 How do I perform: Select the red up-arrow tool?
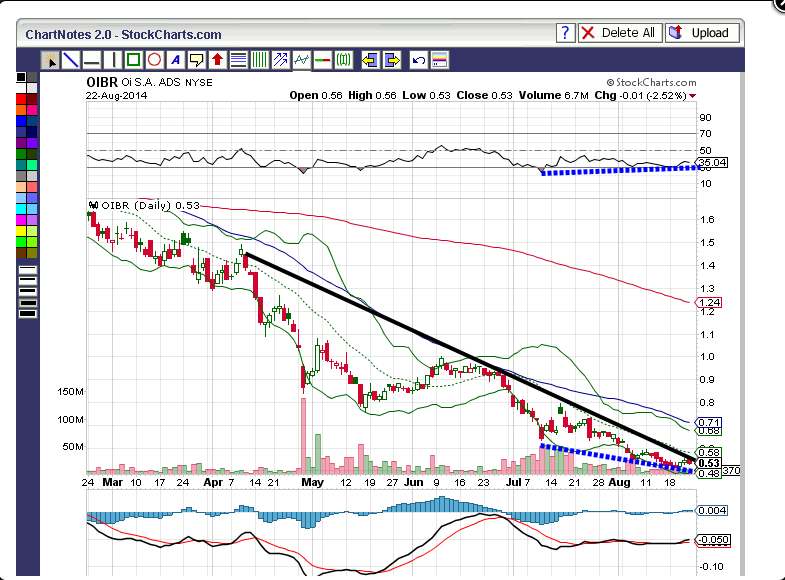[217, 60]
